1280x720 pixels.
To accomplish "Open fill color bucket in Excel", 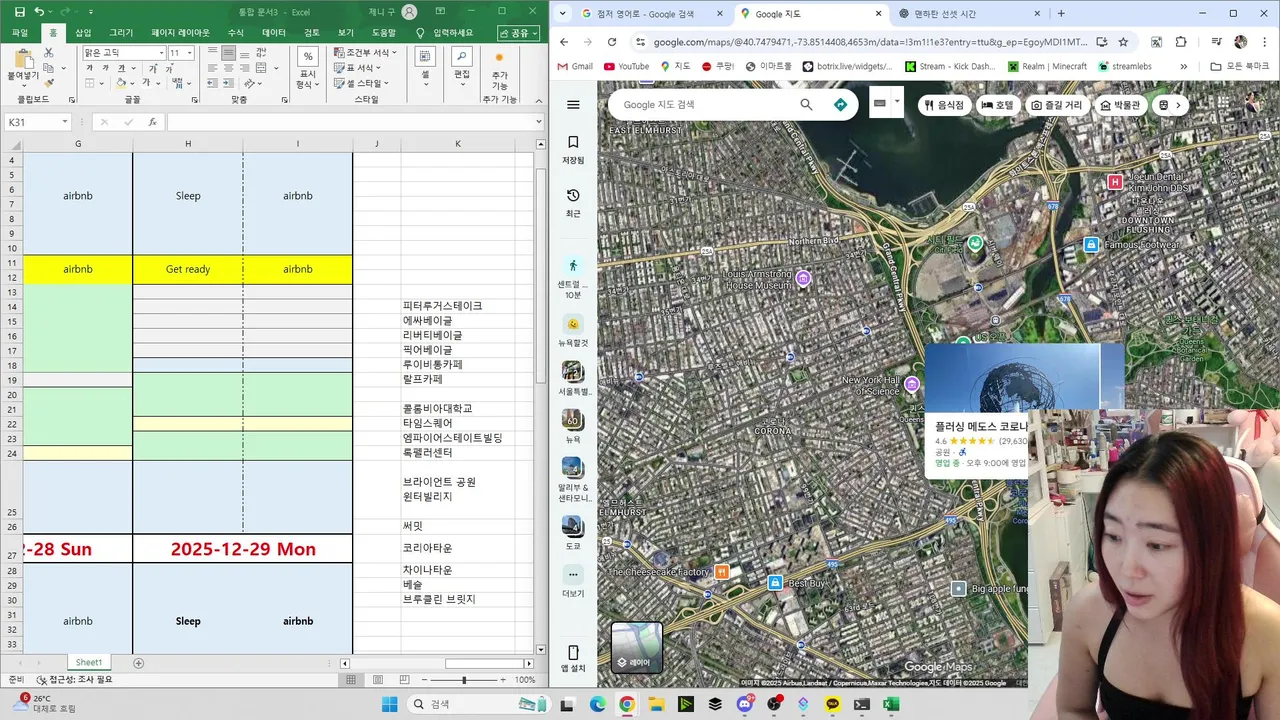I will pos(121,83).
